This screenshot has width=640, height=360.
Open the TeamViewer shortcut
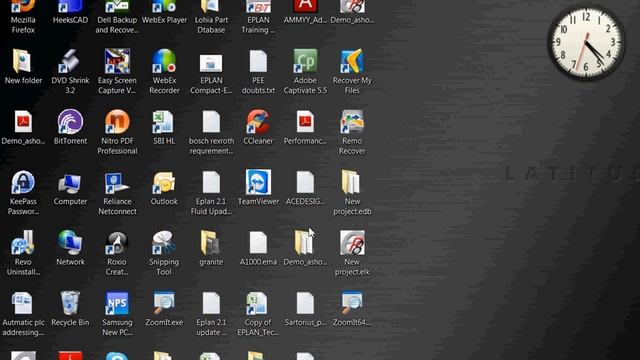[x=258, y=187]
